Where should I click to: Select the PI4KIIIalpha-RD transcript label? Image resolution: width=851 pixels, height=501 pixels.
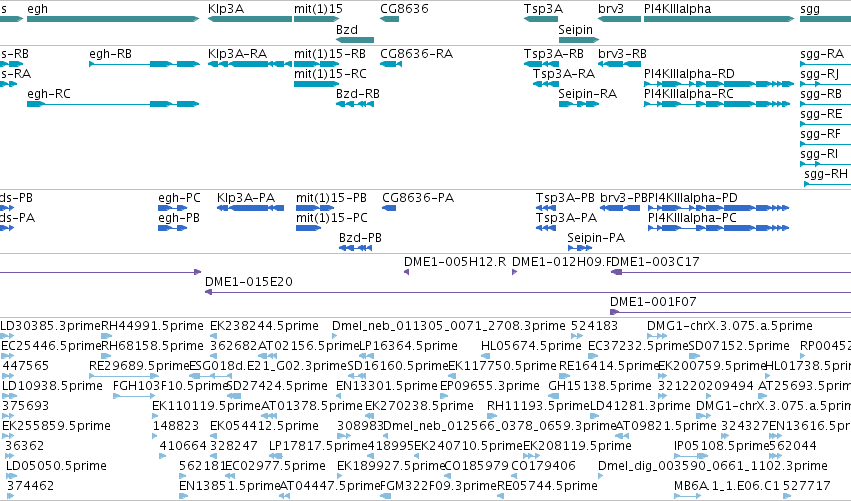(689, 74)
